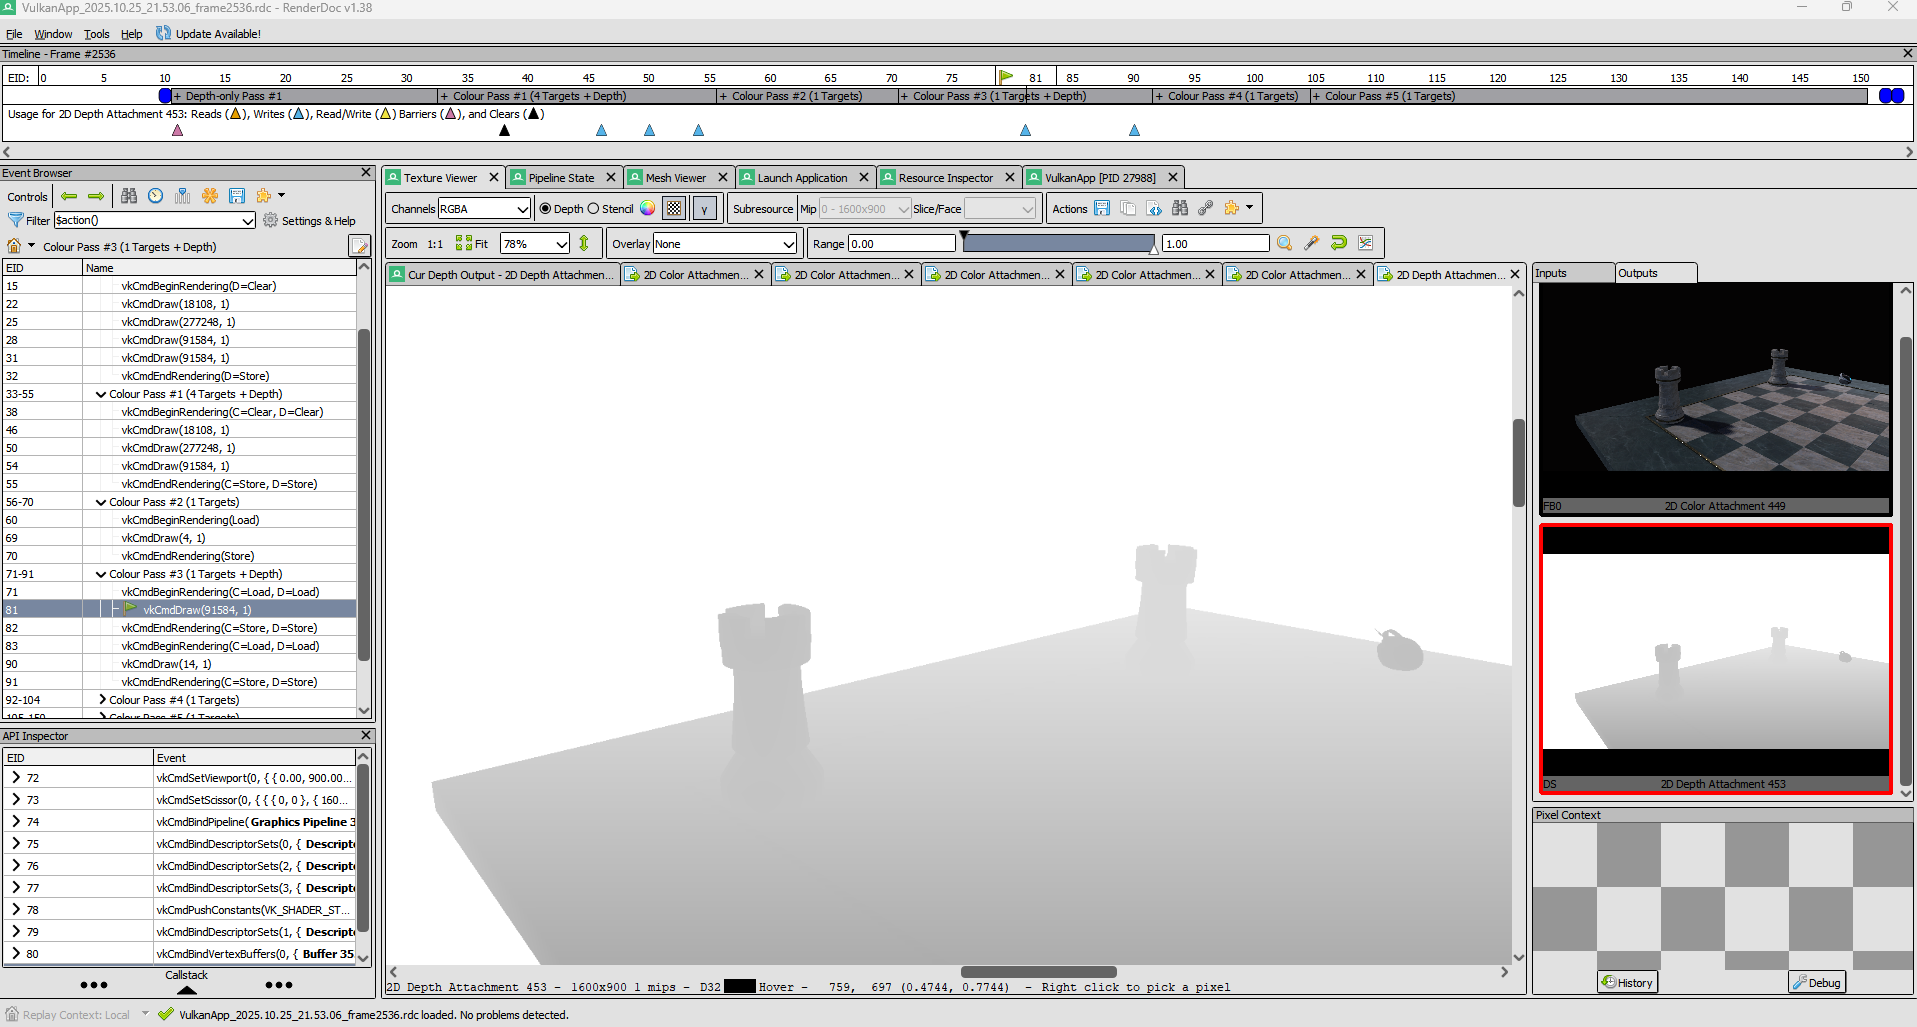Toggle the checkerboard background button
1917x1027 pixels.
coord(675,209)
